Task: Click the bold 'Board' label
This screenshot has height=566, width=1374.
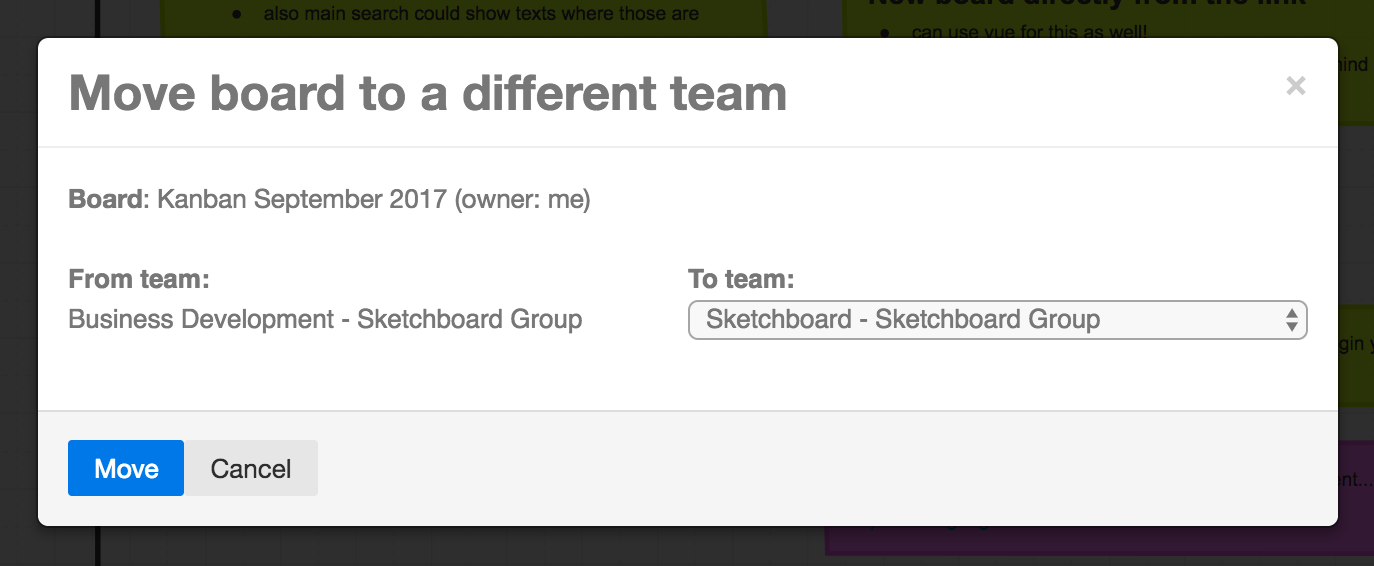Action: [106, 199]
